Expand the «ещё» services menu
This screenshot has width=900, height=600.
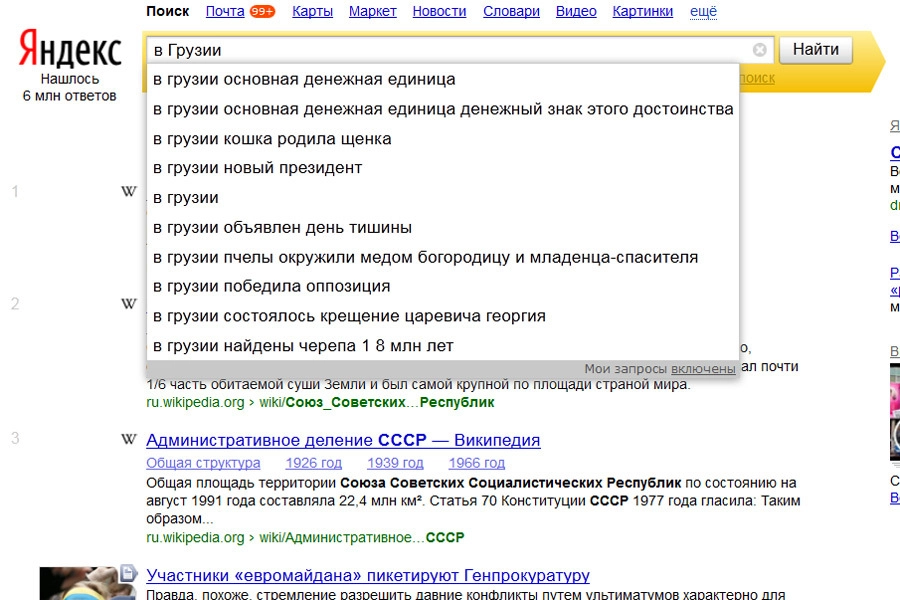(x=704, y=12)
